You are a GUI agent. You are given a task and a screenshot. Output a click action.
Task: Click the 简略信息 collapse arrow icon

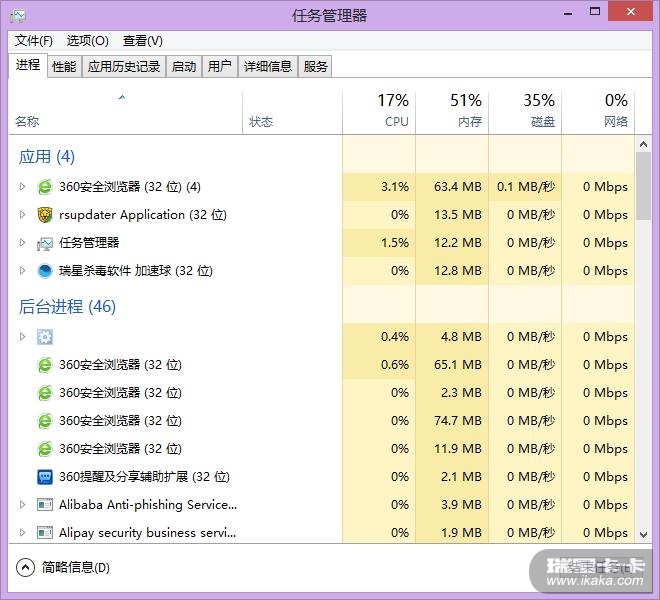click(x=25, y=567)
